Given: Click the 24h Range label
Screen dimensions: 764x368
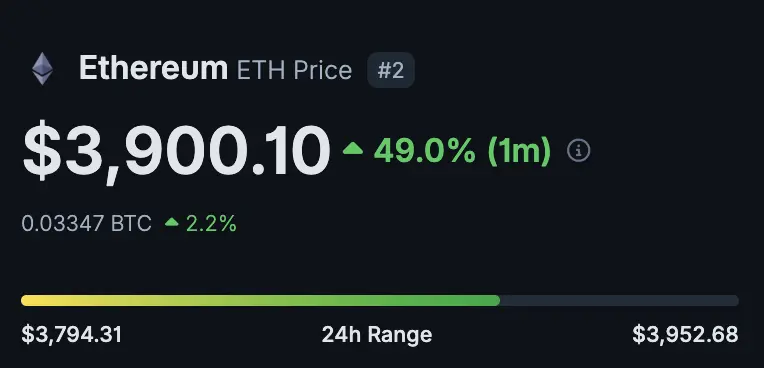Looking at the screenshot, I should point(377,335).
